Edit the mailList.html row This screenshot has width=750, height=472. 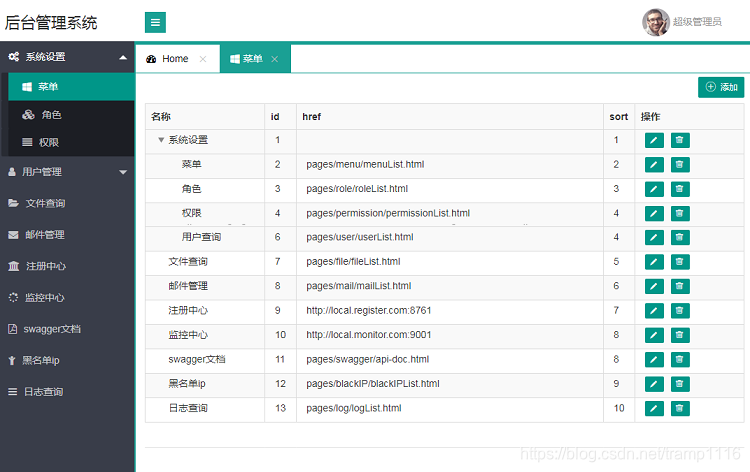[654, 286]
